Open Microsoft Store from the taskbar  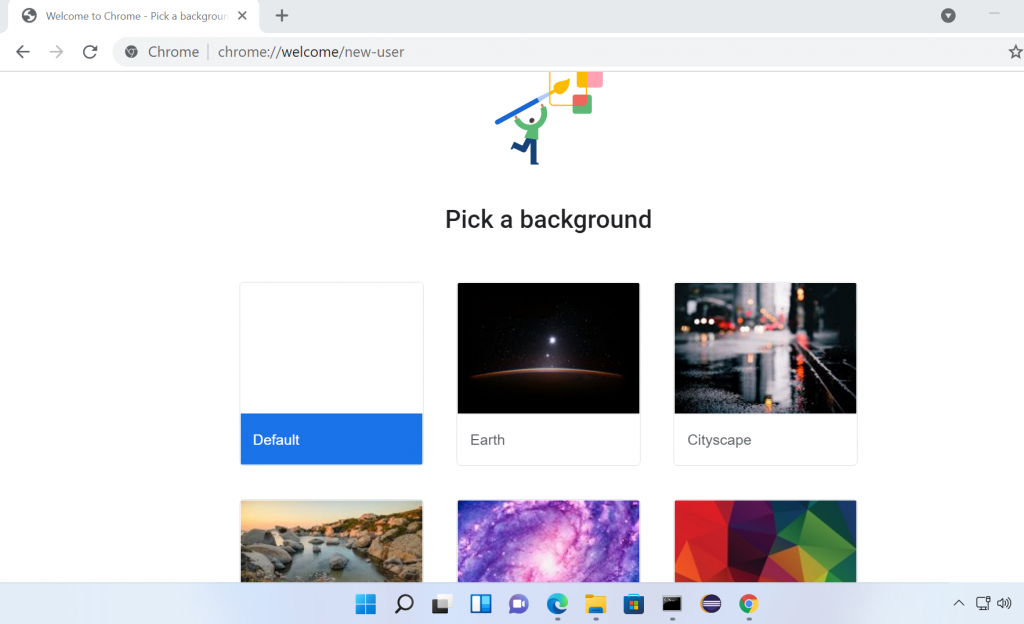(x=632, y=604)
